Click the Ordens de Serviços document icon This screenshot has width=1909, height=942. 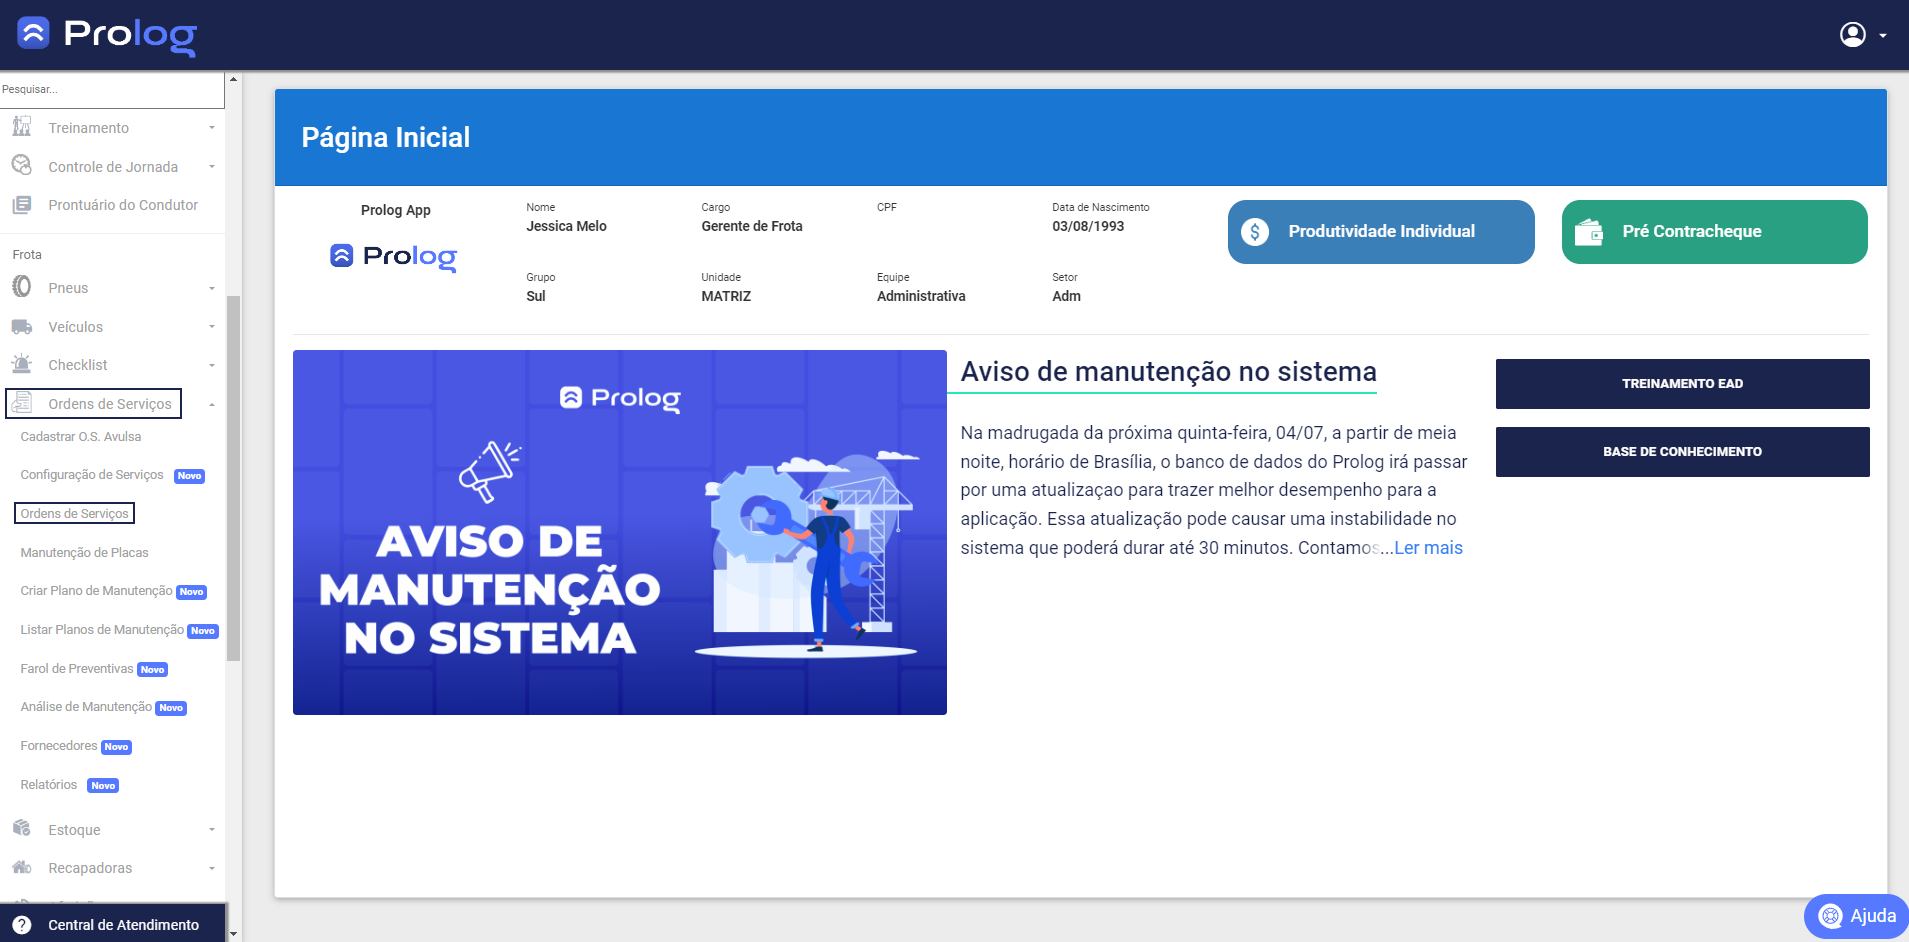coord(21,403)
